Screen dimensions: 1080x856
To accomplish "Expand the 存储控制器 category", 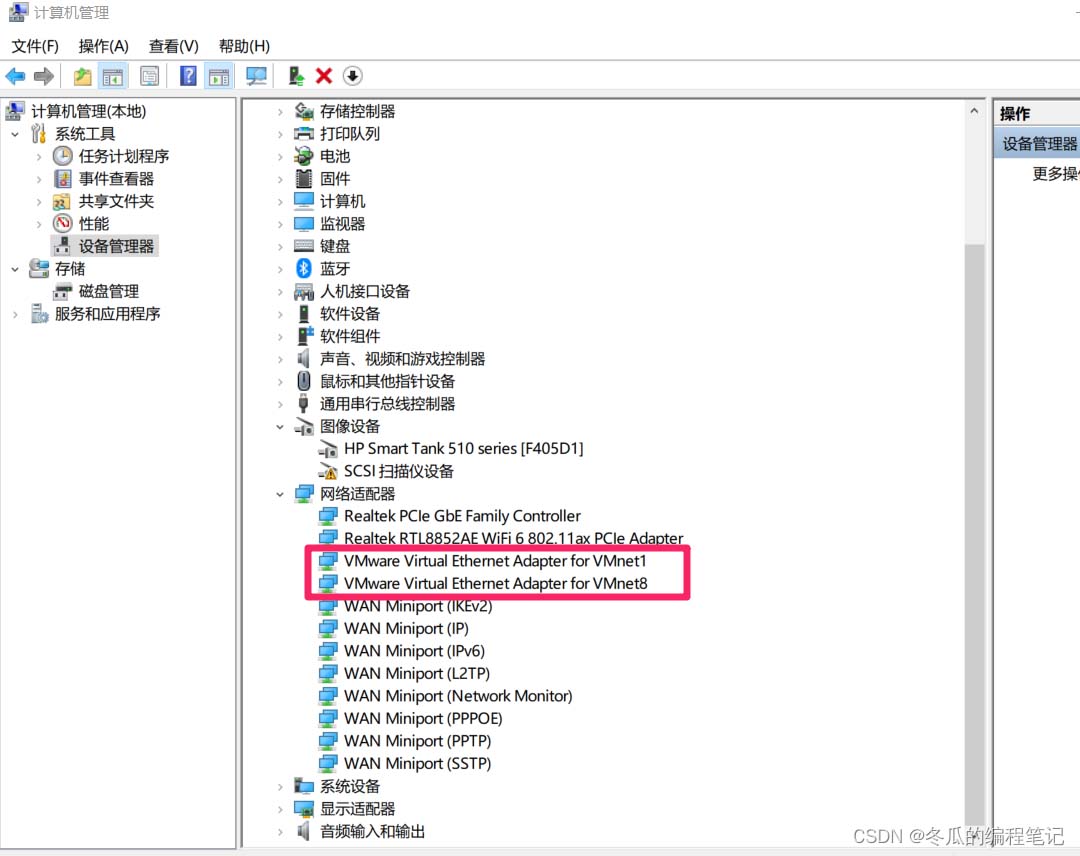I will tap(280, 112).
